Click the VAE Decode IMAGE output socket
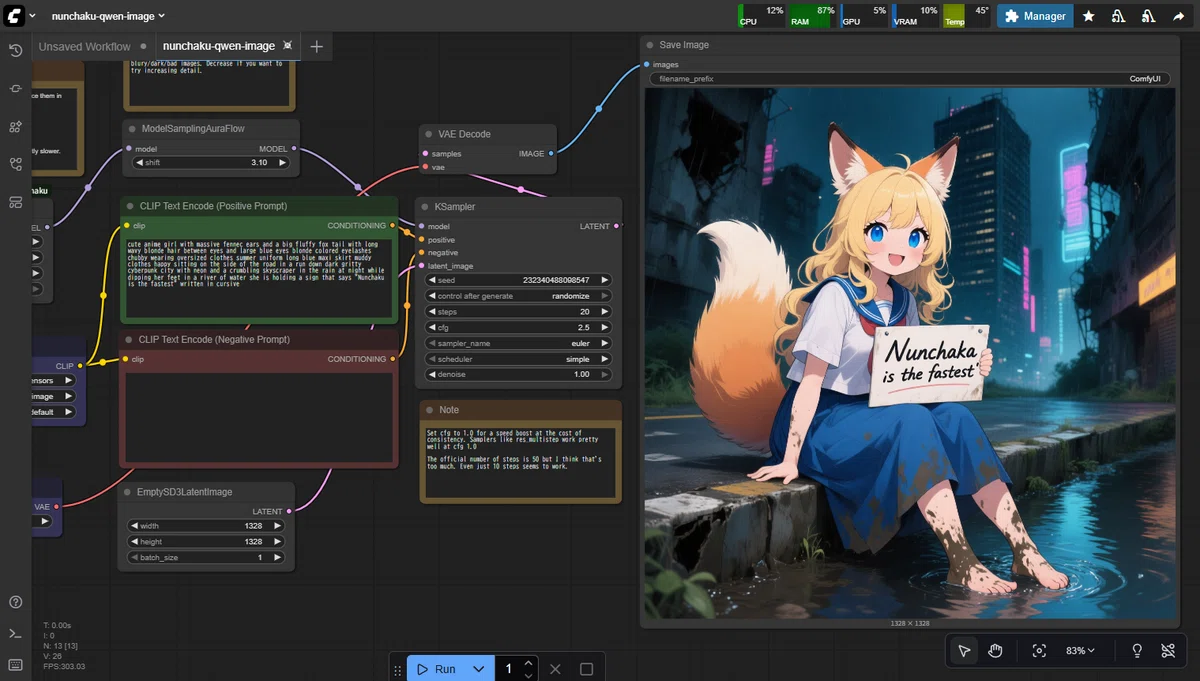This screenshot has width=1200, height=681. point(551,153)
